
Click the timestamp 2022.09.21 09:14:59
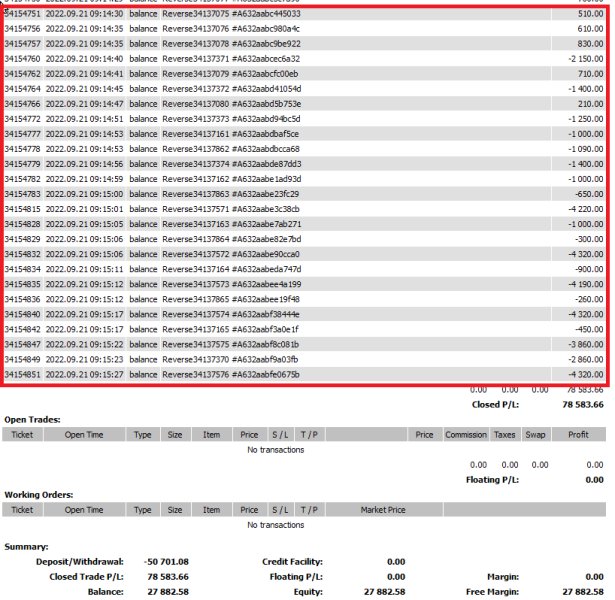pyautogui.click(x=84, y=179)
